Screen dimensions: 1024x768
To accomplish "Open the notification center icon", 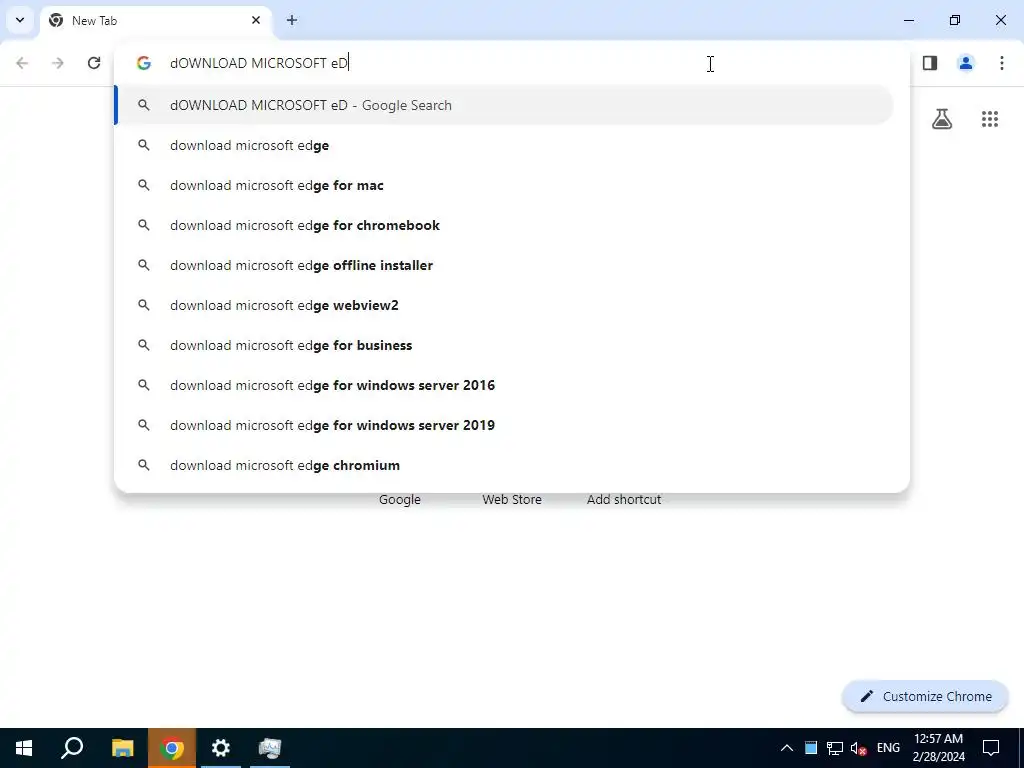I will click(991, 748).
